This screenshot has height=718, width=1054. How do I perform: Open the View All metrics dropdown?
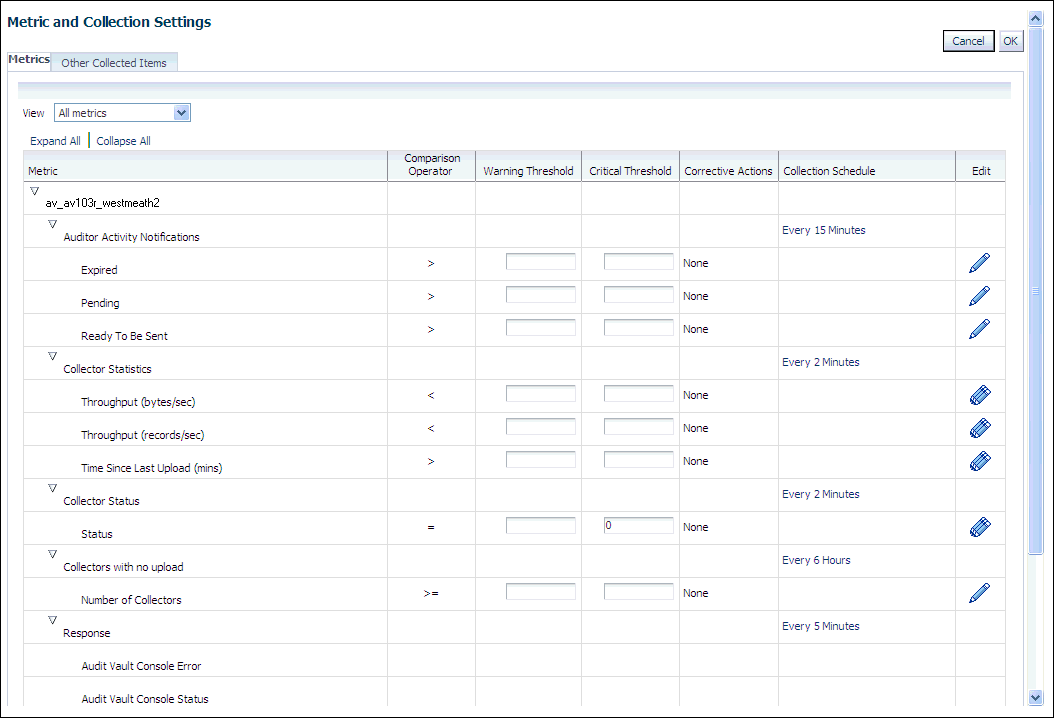122,113
